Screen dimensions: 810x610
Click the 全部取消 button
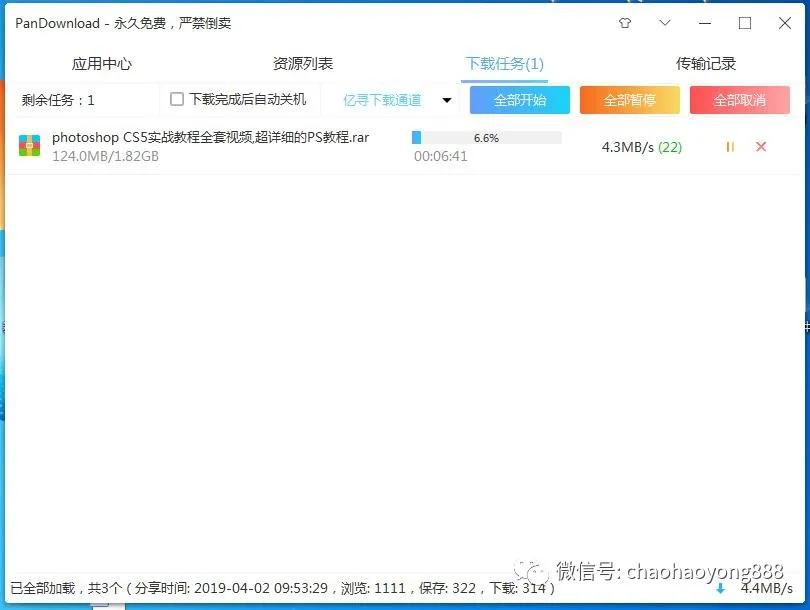(739, 99)
